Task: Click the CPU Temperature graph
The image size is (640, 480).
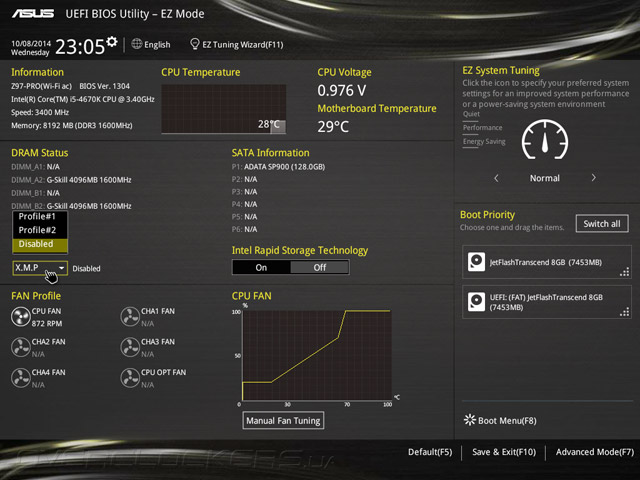Action: click(x=224, y=109)
